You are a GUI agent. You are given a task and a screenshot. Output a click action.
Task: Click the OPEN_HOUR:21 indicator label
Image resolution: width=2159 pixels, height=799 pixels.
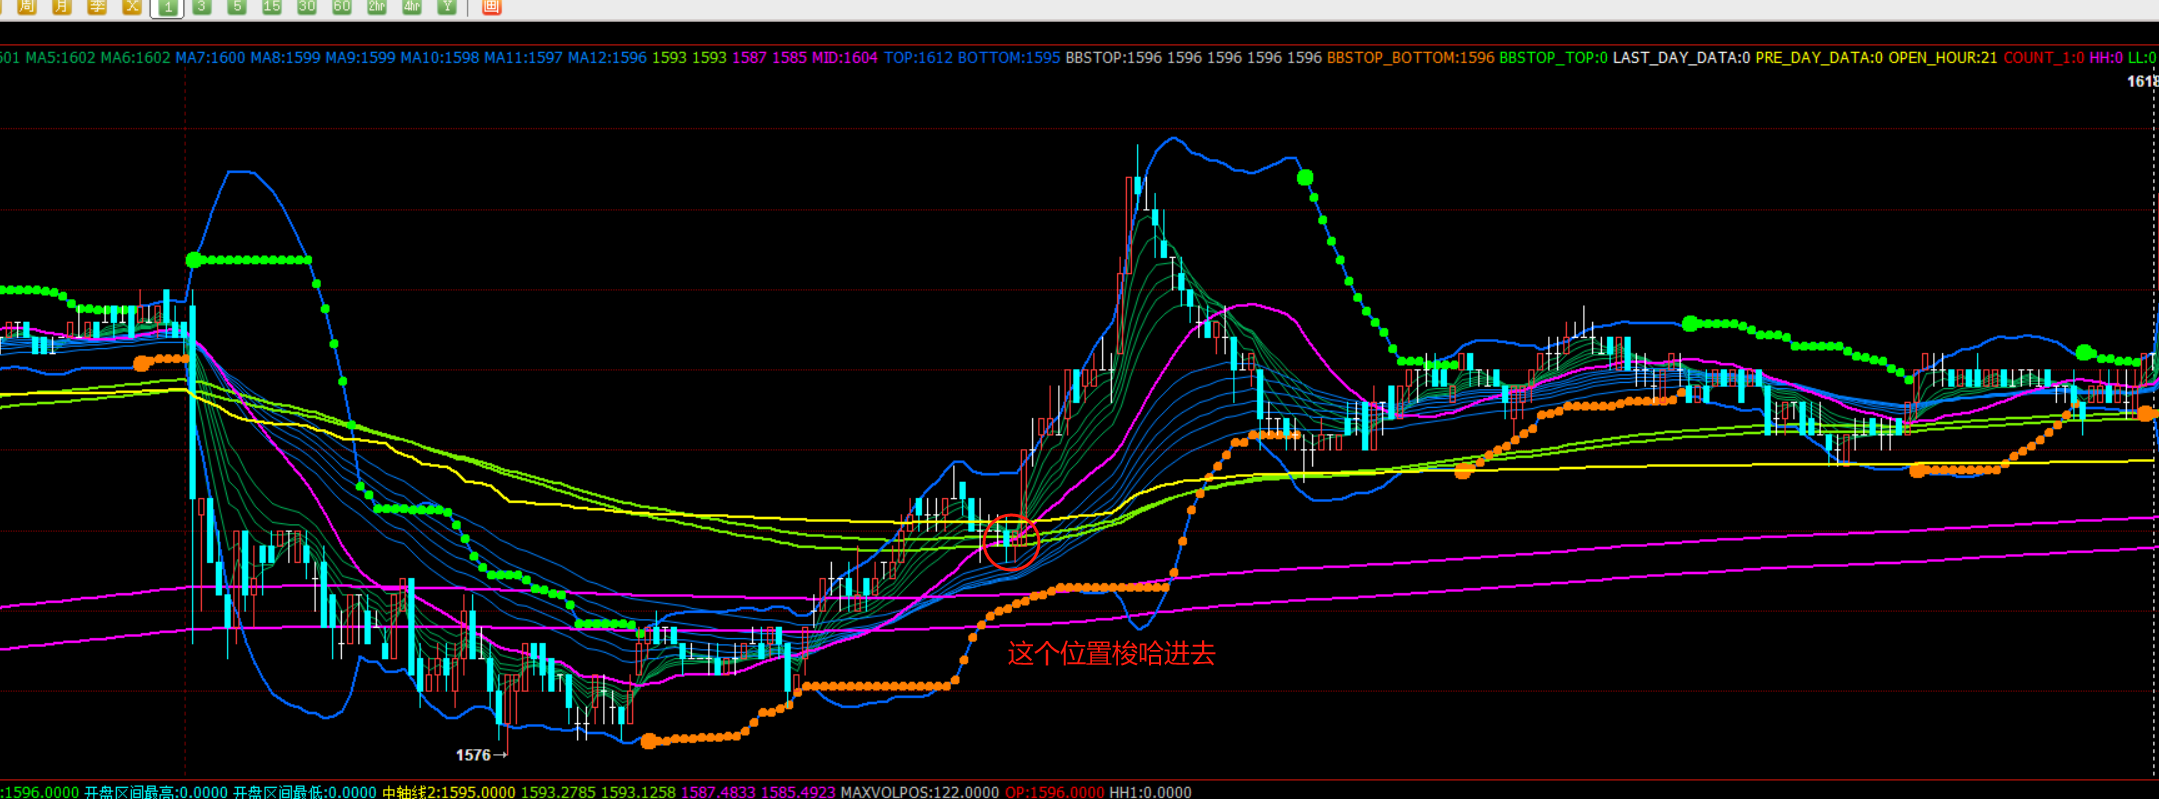click(1942, 58)
